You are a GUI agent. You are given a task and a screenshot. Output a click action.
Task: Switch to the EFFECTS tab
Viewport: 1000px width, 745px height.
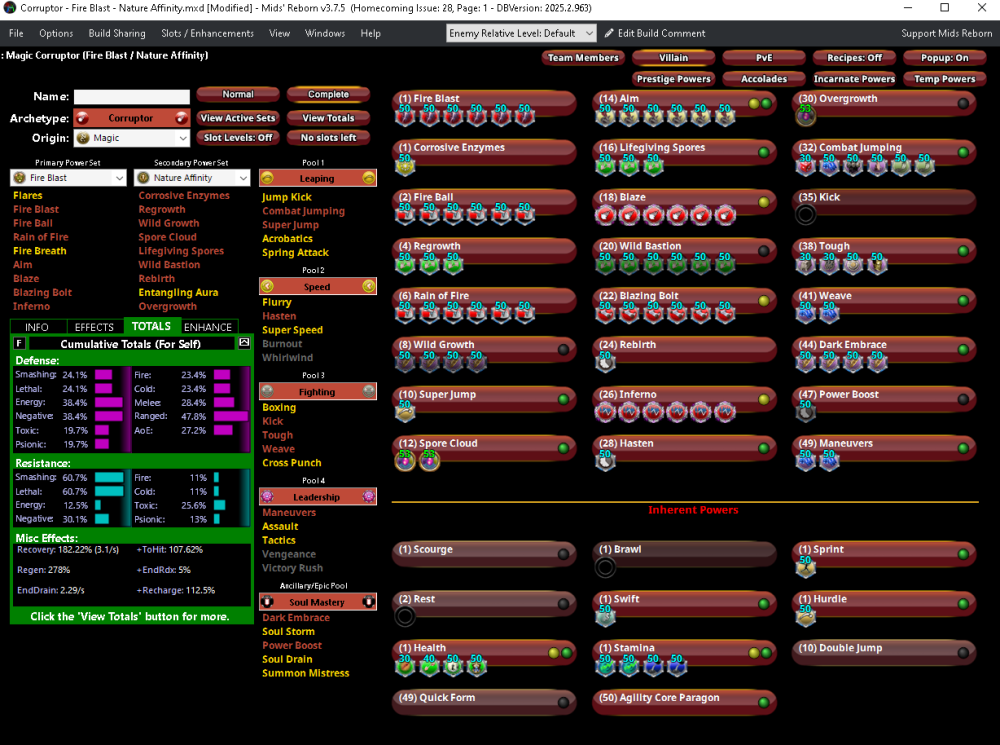pos(94,327)
